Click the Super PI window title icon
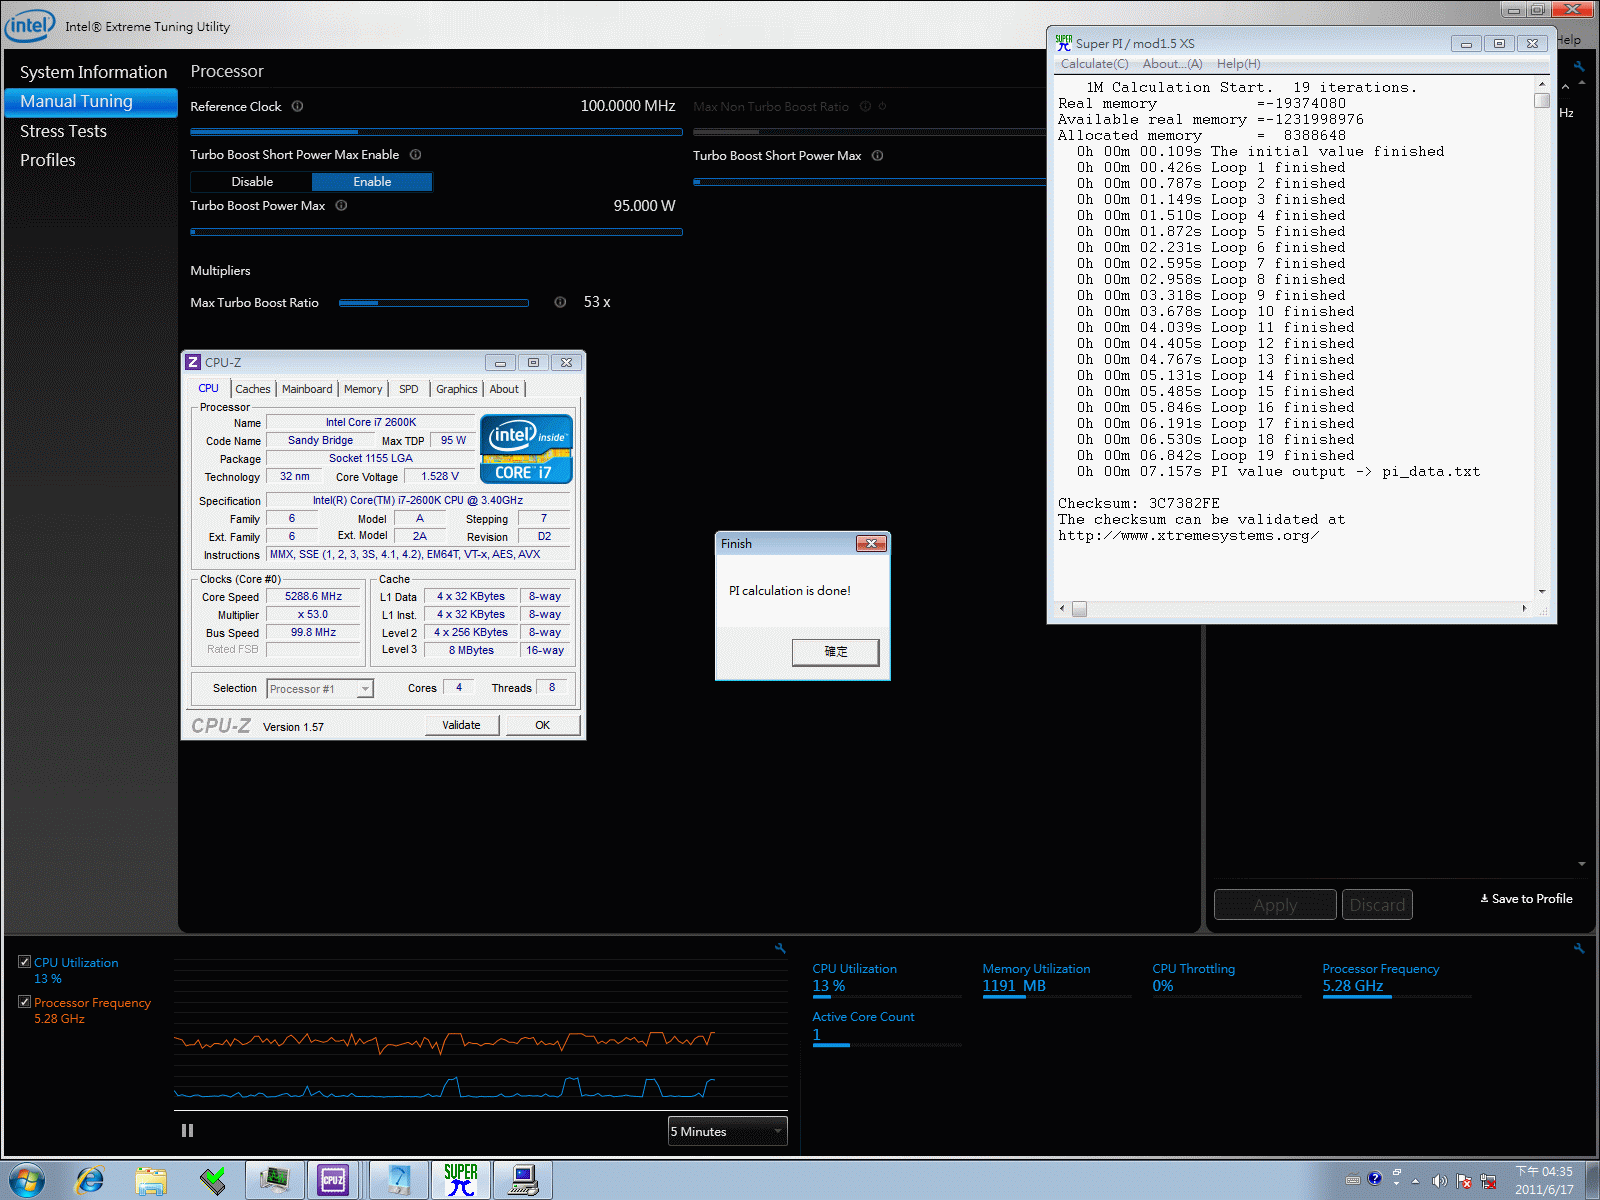 [x=1064, y=43]
